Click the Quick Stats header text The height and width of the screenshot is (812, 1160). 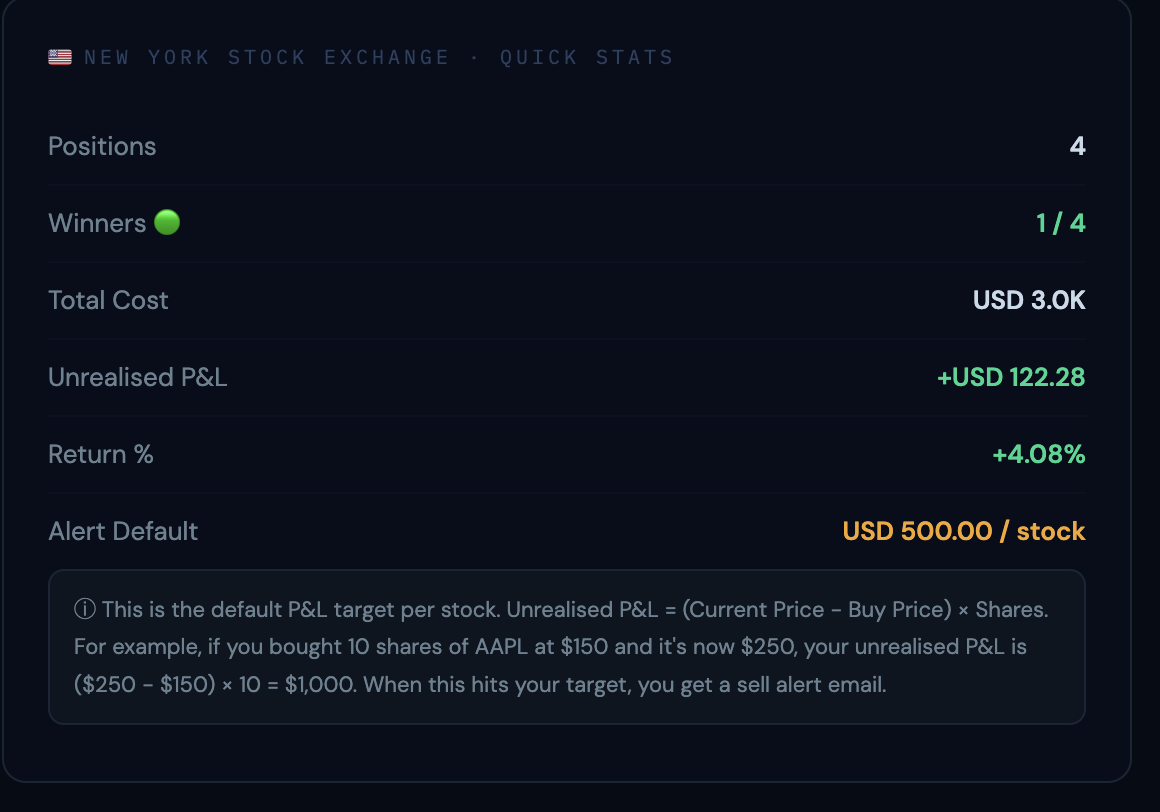(586, 58)
